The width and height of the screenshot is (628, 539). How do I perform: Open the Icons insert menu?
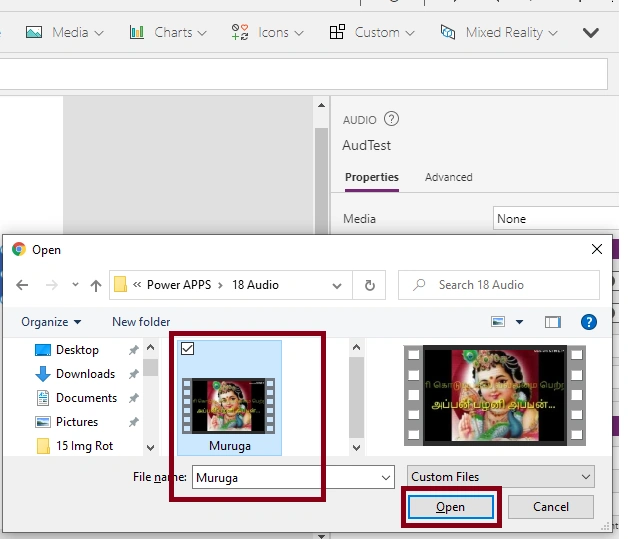point(268,32)
